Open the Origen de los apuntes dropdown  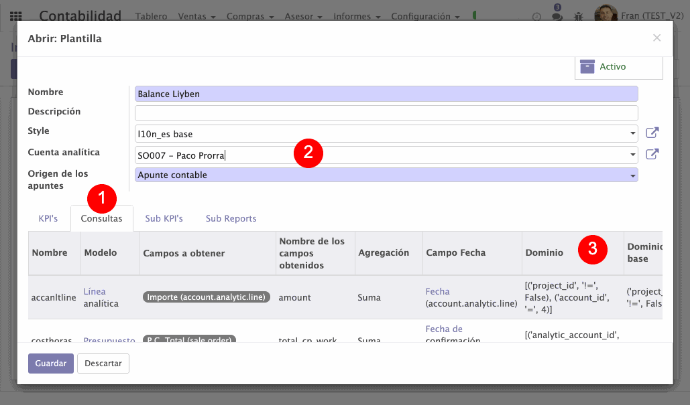click(633, 175)
